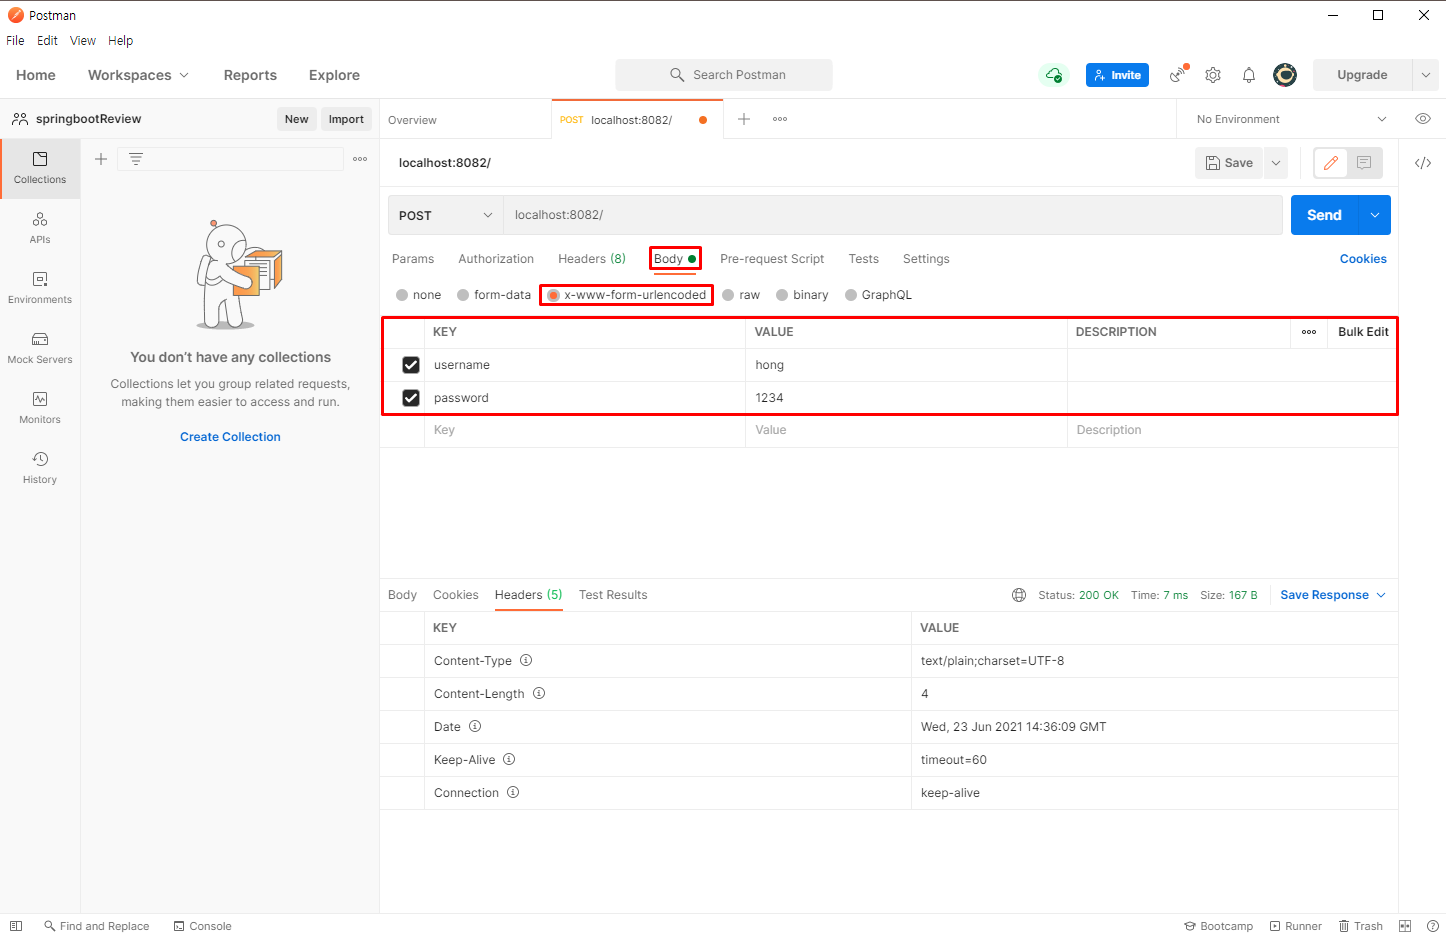Toggle sidebar icon in status bar

(16, 926)
